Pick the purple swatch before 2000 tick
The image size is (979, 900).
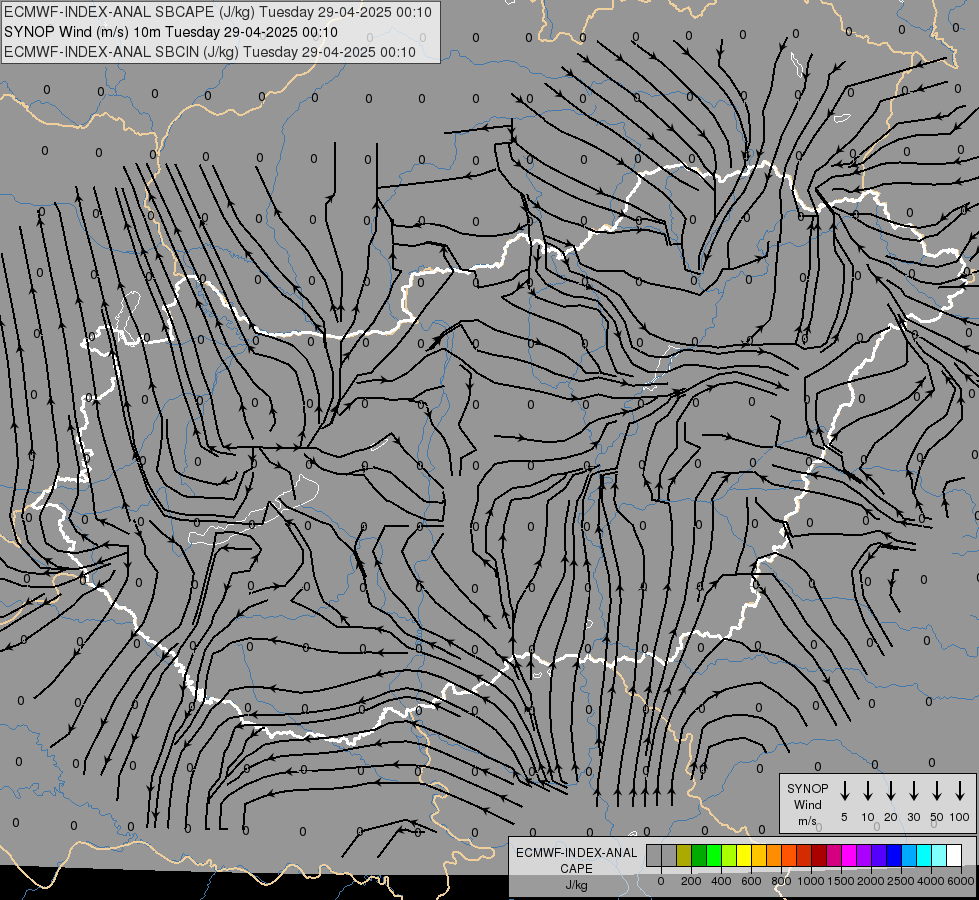point(864,855)
